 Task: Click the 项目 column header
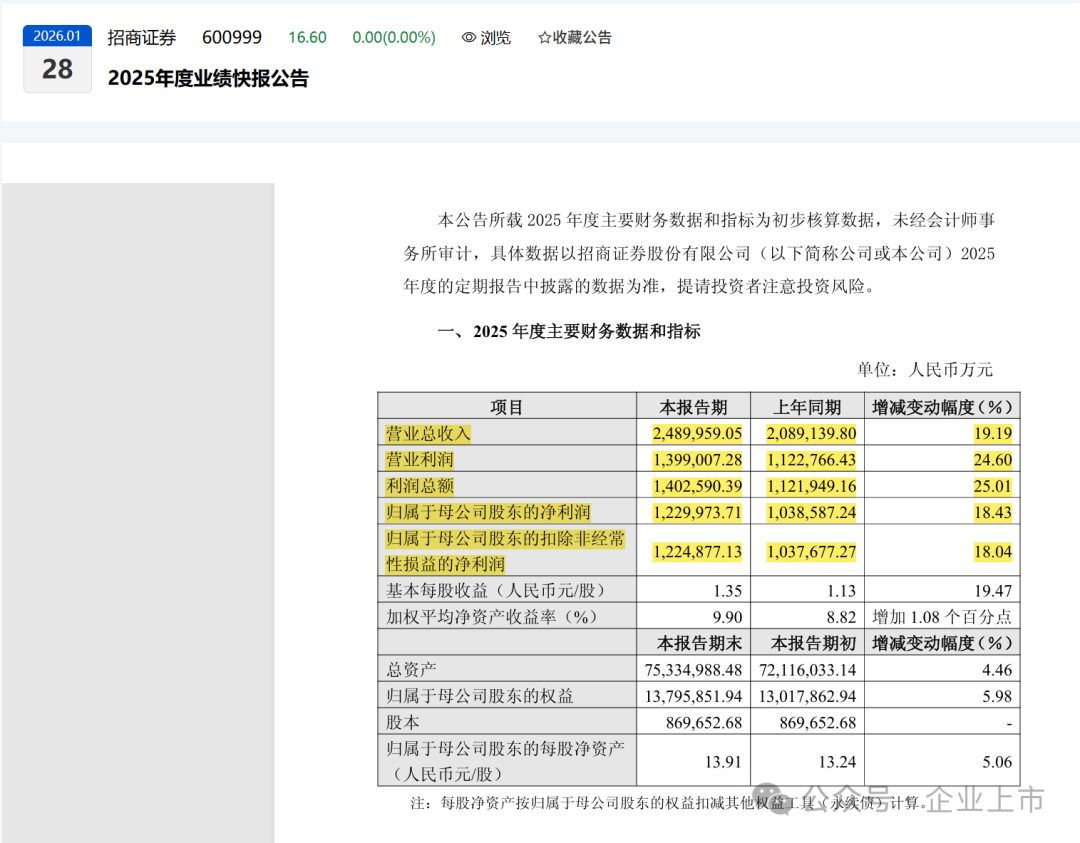click(x=506, y=408)
